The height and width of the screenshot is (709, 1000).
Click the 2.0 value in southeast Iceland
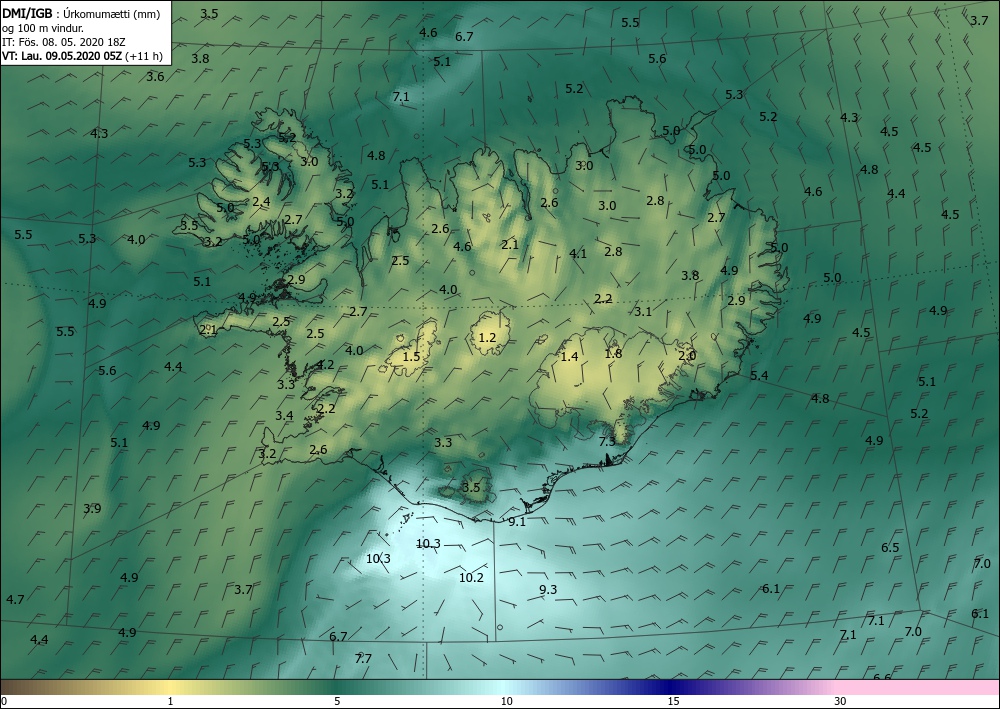(687, 356)
